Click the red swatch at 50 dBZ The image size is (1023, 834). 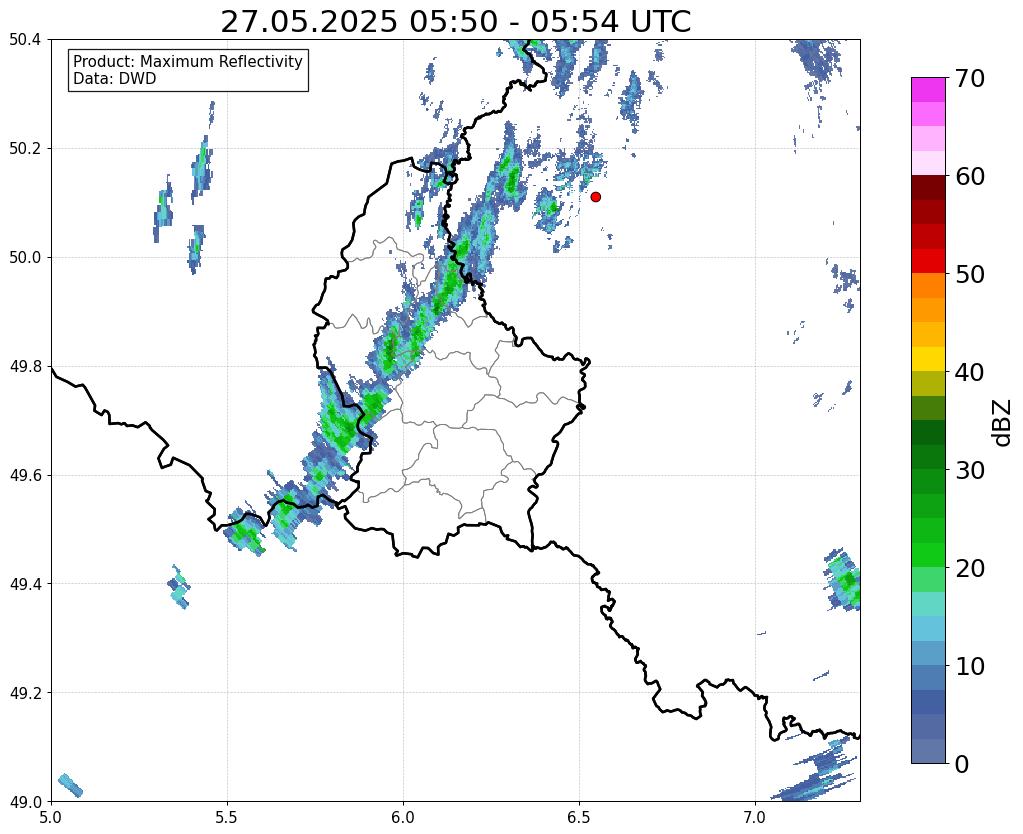(x=928, y=261)
